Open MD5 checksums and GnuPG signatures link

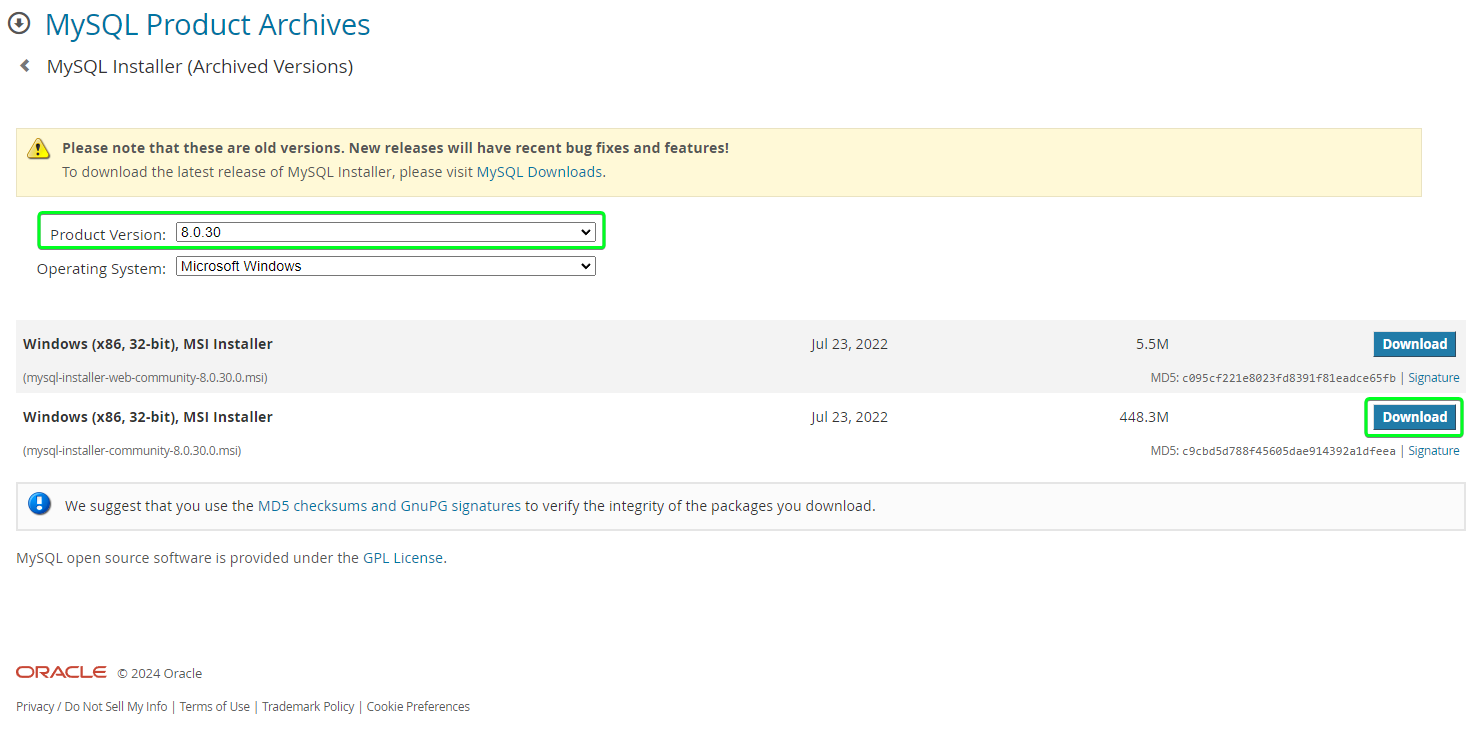[389, 506]
